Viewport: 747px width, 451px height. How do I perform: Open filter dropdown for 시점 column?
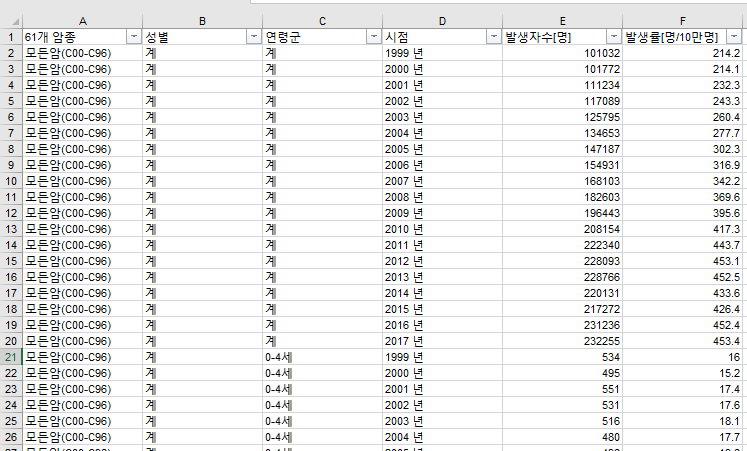pos(494,37)
